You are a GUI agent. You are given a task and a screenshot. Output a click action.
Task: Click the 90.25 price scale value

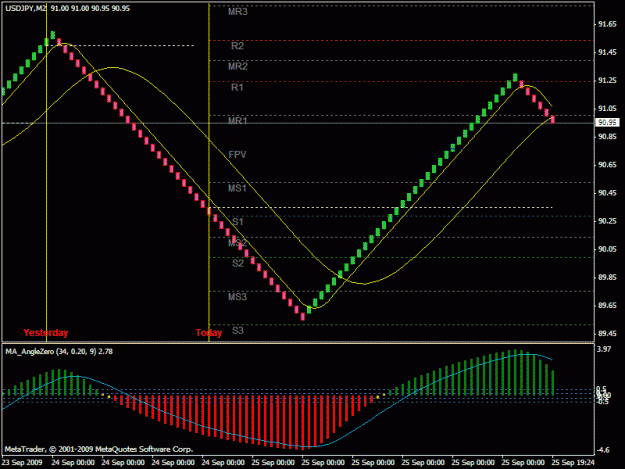[607, 221]
